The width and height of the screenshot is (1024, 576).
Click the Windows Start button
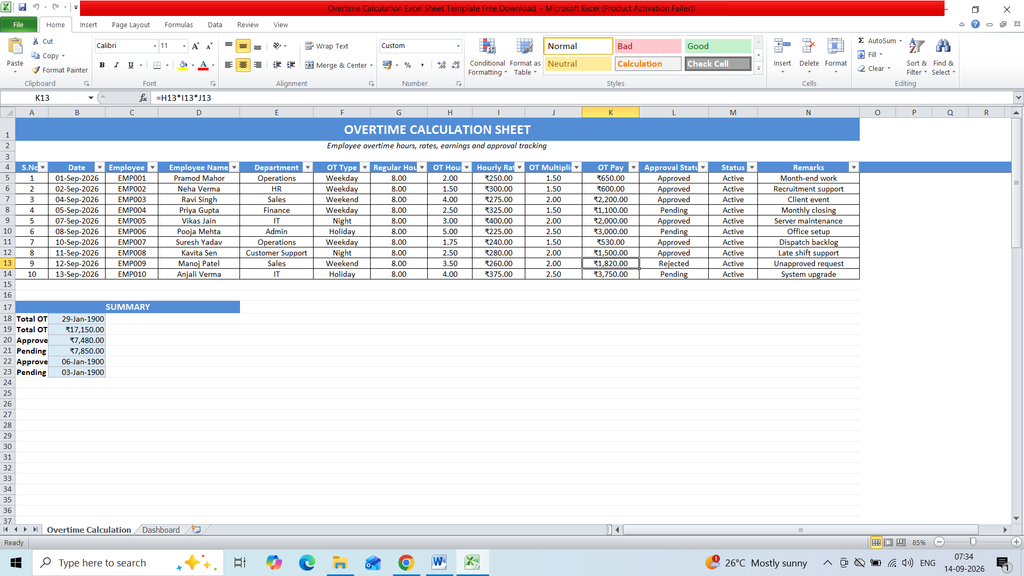click(x=16, y=562)
